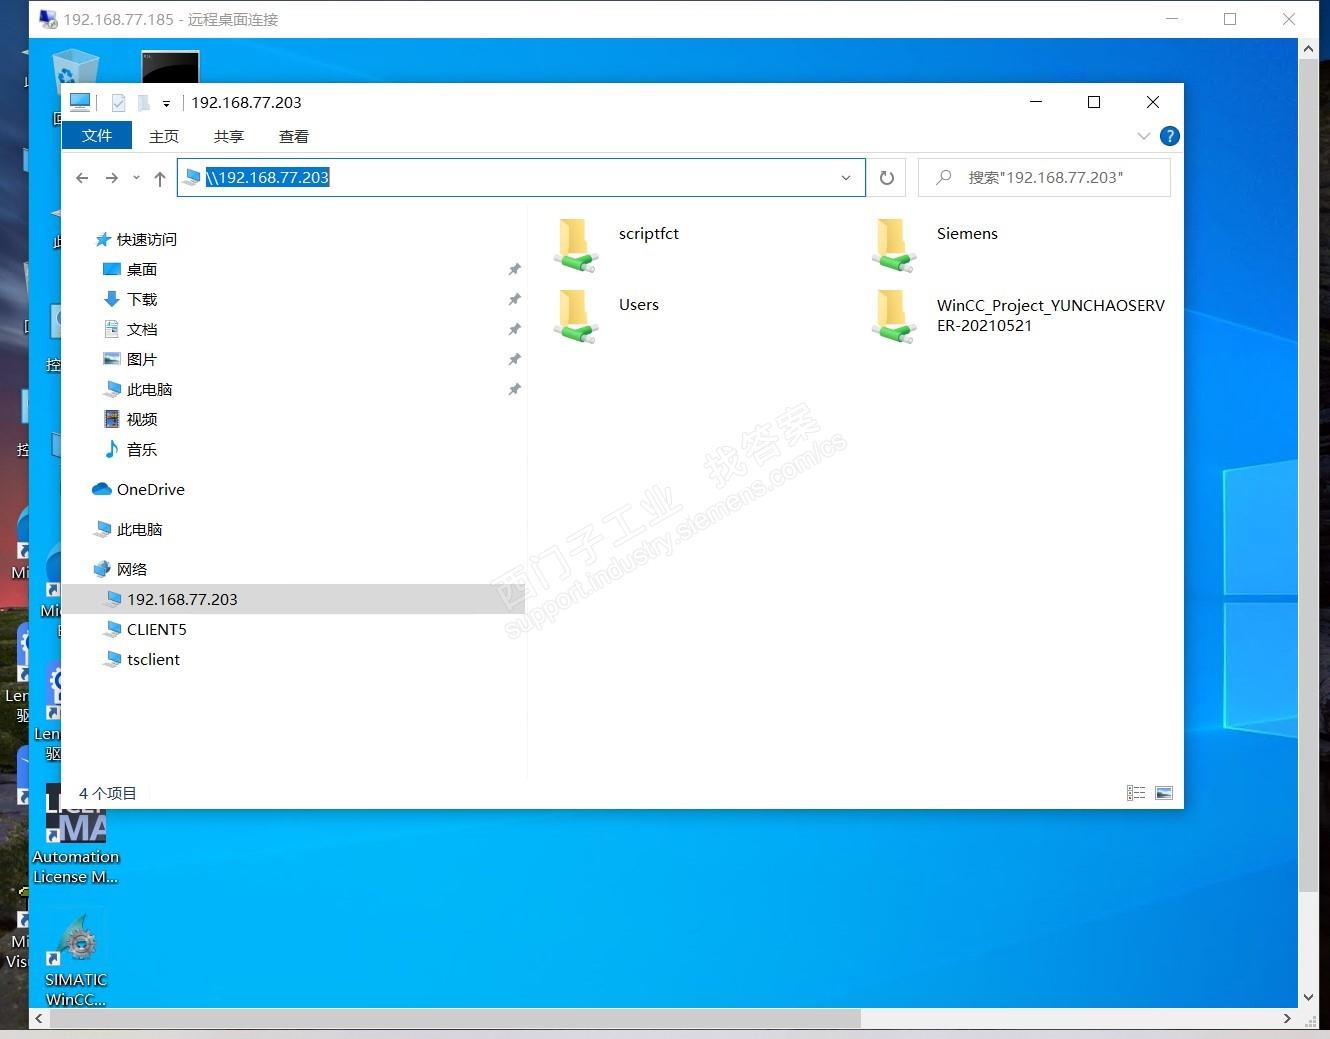This screenshot has width=1330, height=1039.
Task: Open the scriptfct shared folder icon
Action: (x=575, y=245)
